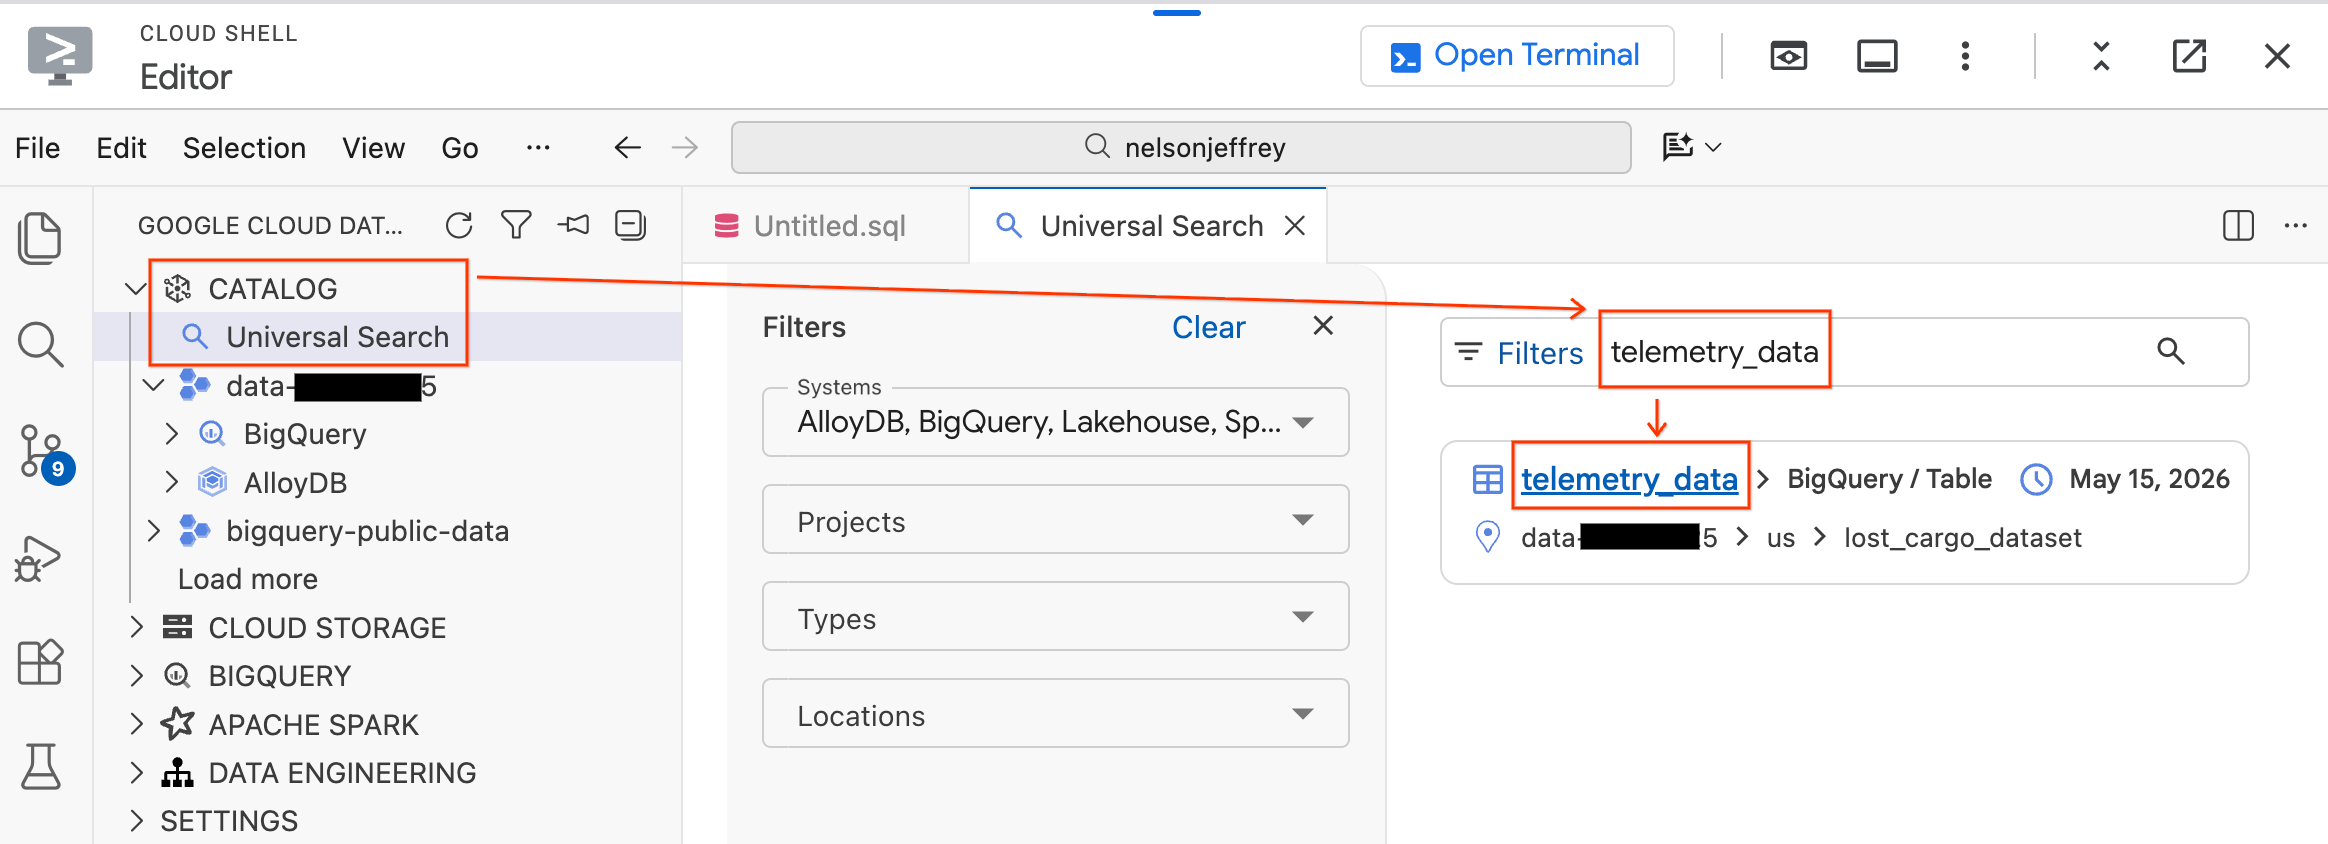Refresh the Google Cloud Data panel
This screenshot has width=2328, height=844.
pyautogui.click(x=459, y=225)
